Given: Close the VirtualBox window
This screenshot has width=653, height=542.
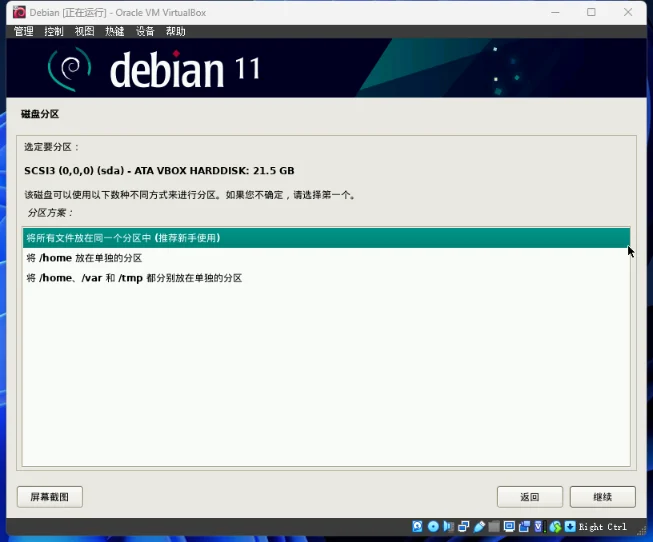Looking at the screenshot, I should pos(628,12).
